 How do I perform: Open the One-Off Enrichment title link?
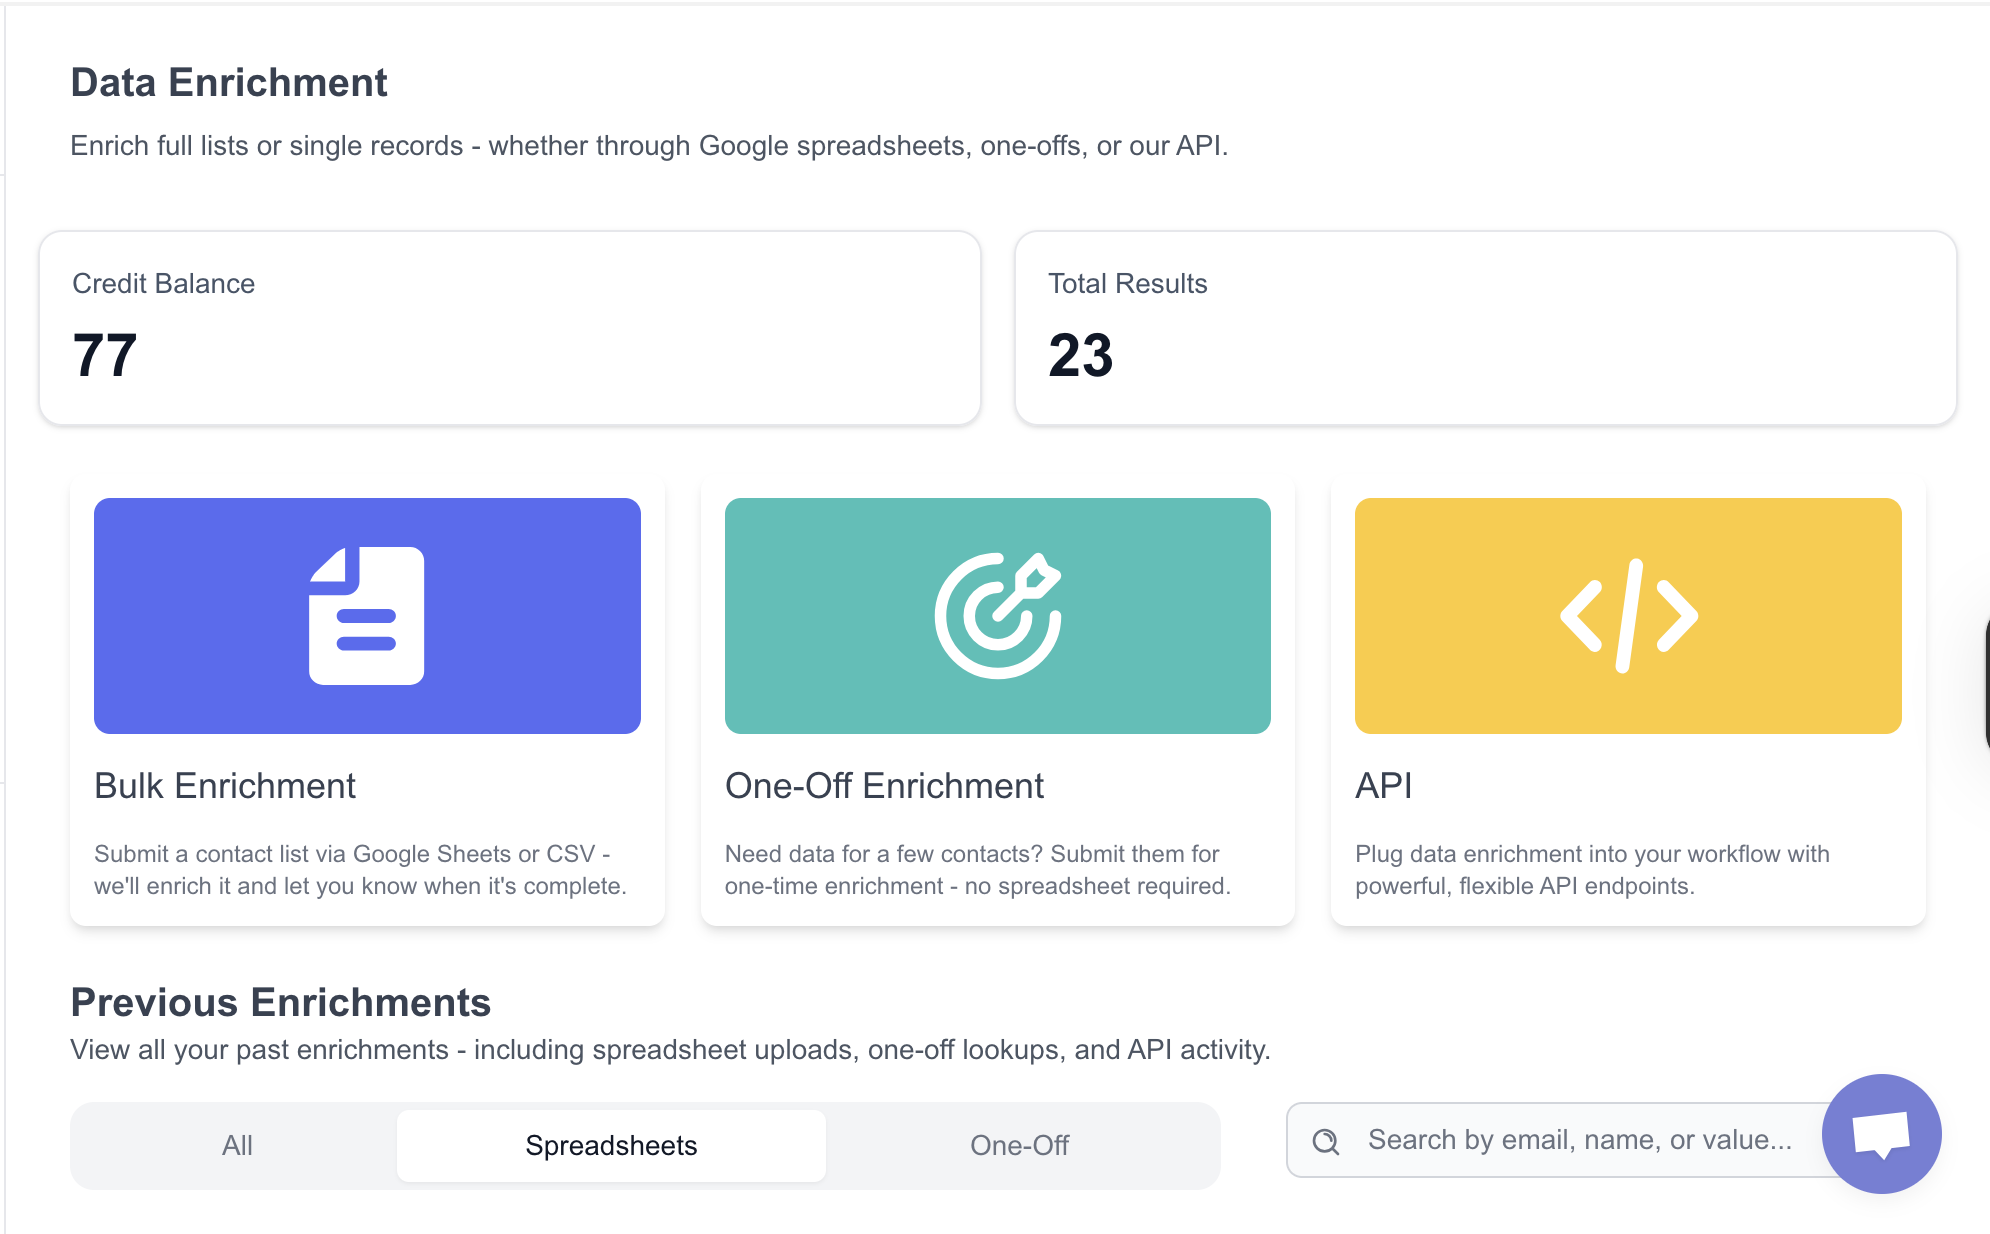[x=884, y=786]
